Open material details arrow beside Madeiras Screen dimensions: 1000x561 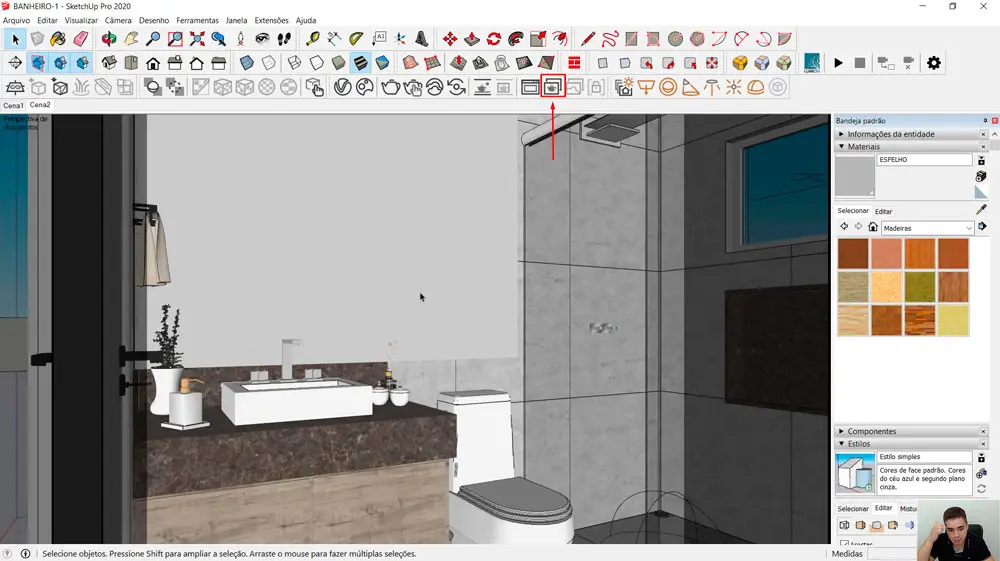(x=982, y=227)
